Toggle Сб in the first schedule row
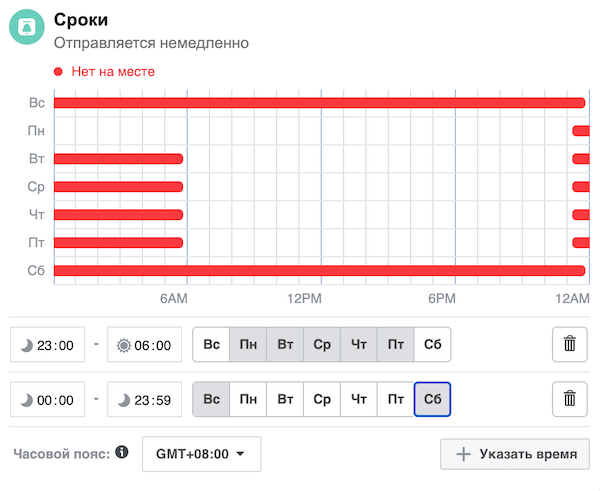Viewport: 600px width, 491px height. pos(432,345)
